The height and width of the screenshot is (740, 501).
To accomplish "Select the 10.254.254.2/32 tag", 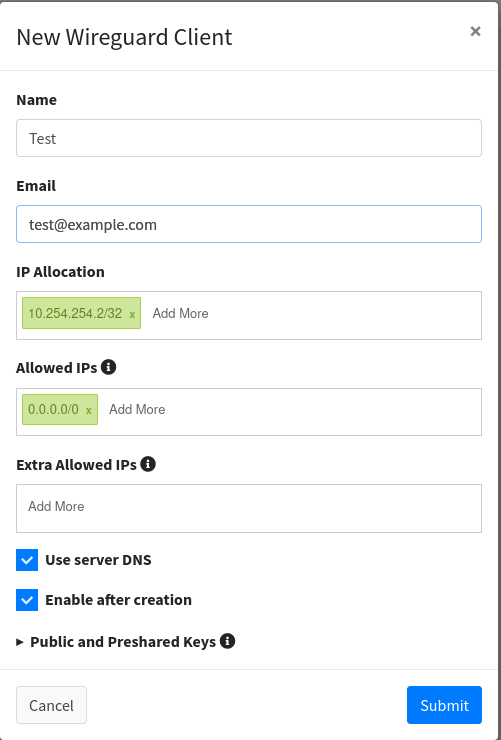I will point(75,313).
